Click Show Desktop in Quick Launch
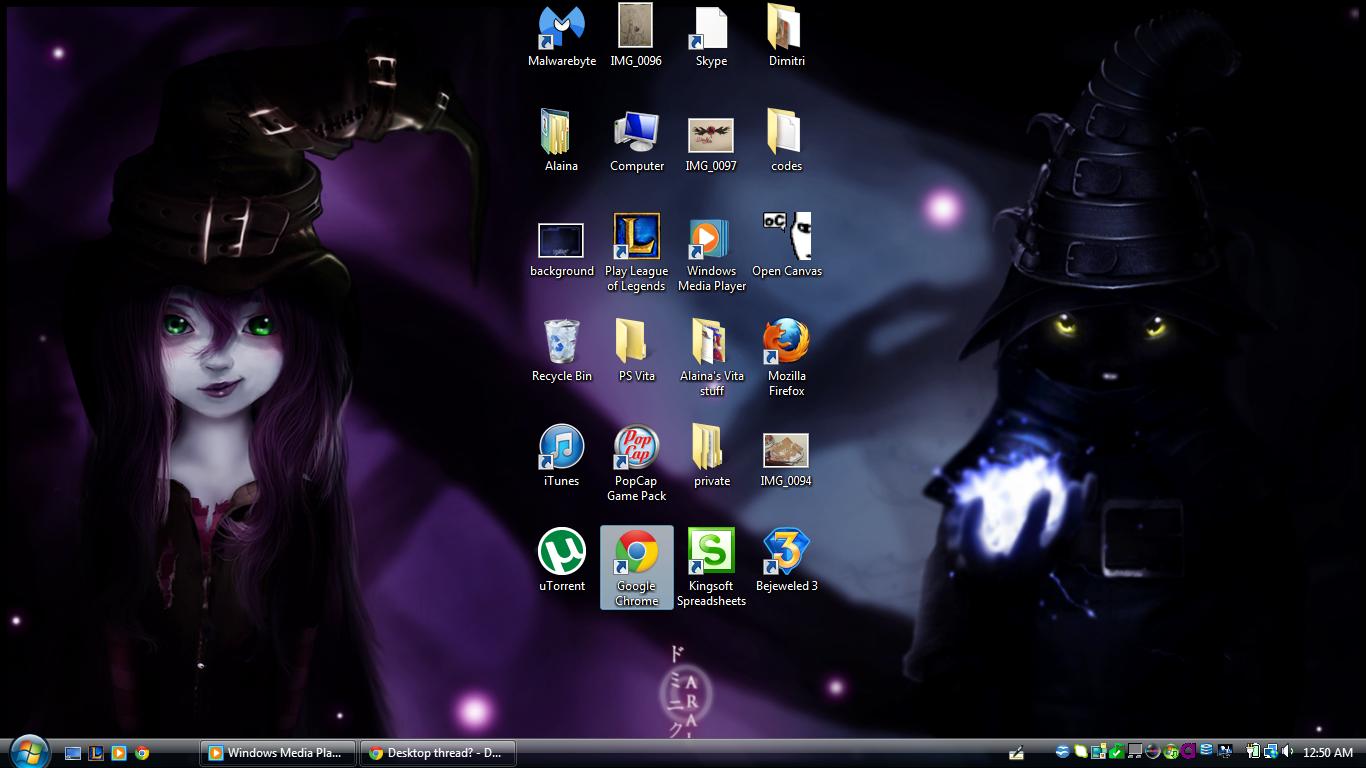 tap(73, 753)
